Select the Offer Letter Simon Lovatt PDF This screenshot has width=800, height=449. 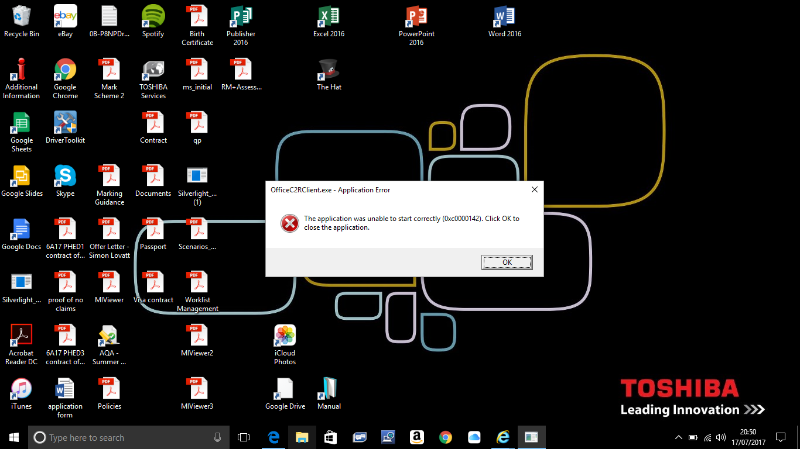click(109, 238)
